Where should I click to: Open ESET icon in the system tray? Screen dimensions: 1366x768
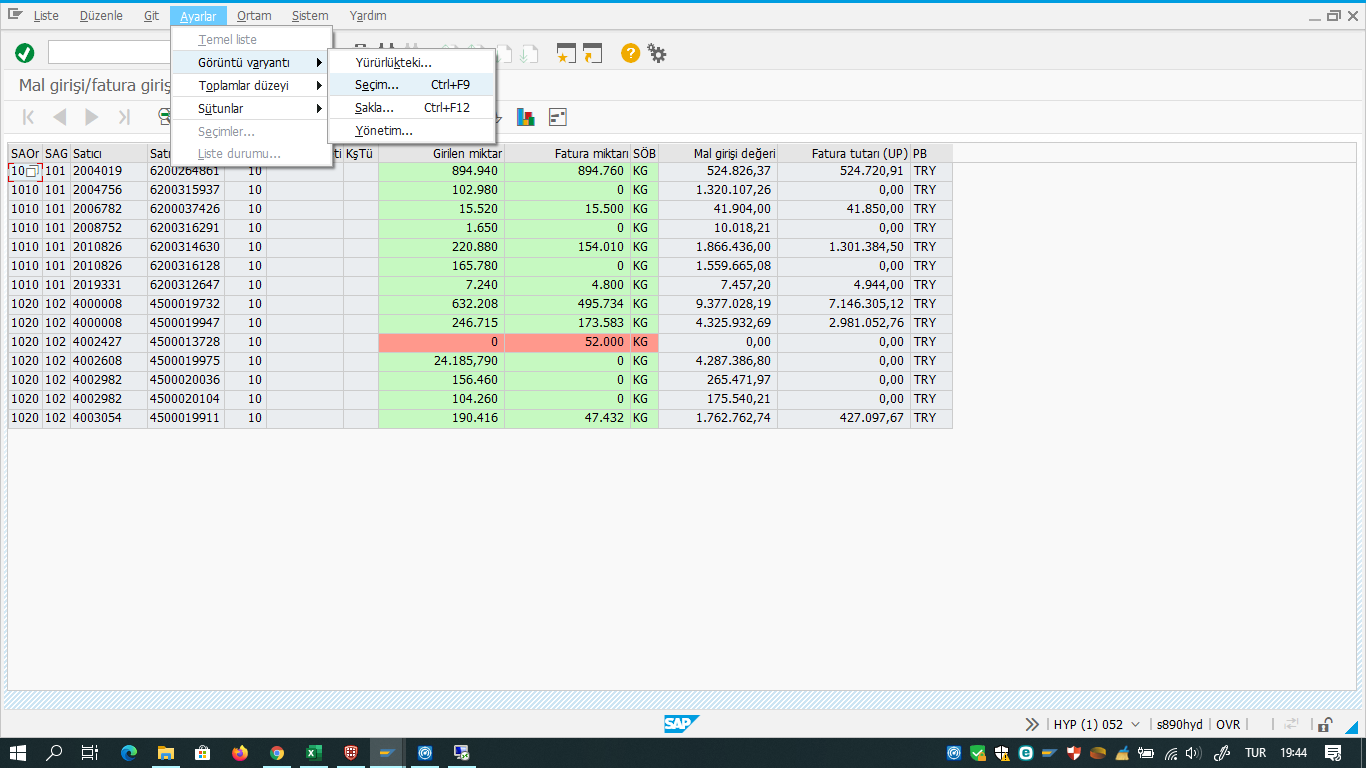coord(1026,753)
